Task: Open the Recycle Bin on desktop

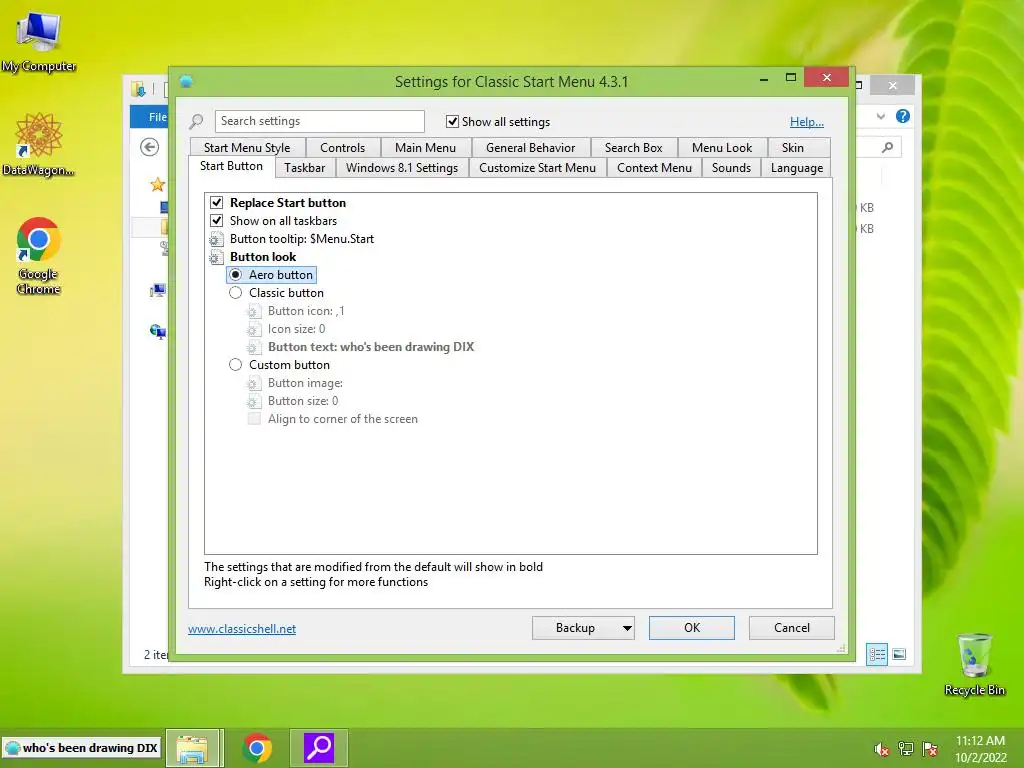Action: click(x=974, y=664)
